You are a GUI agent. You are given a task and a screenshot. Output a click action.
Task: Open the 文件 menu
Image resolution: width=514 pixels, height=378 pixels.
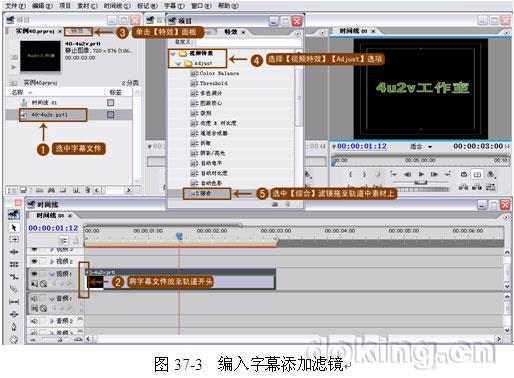click(16, 6)
